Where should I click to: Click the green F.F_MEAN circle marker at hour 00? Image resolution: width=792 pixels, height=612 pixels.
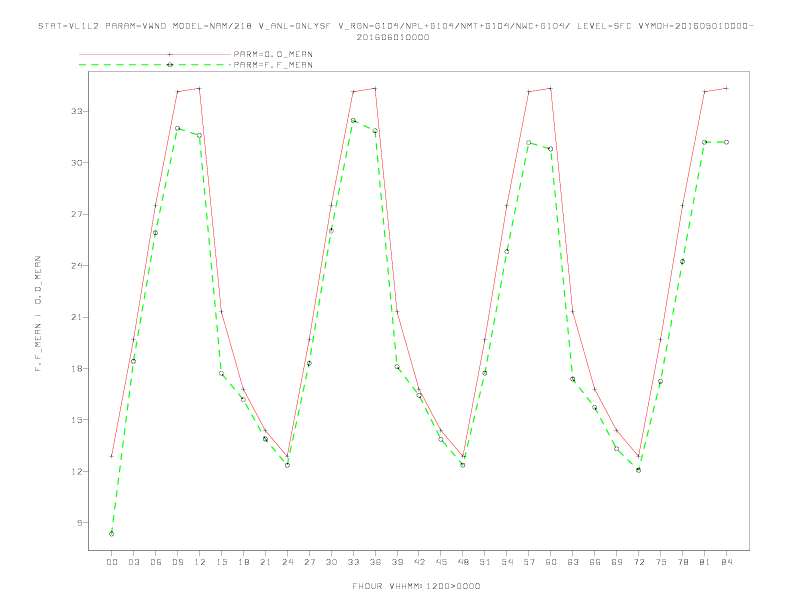[112, 534]
